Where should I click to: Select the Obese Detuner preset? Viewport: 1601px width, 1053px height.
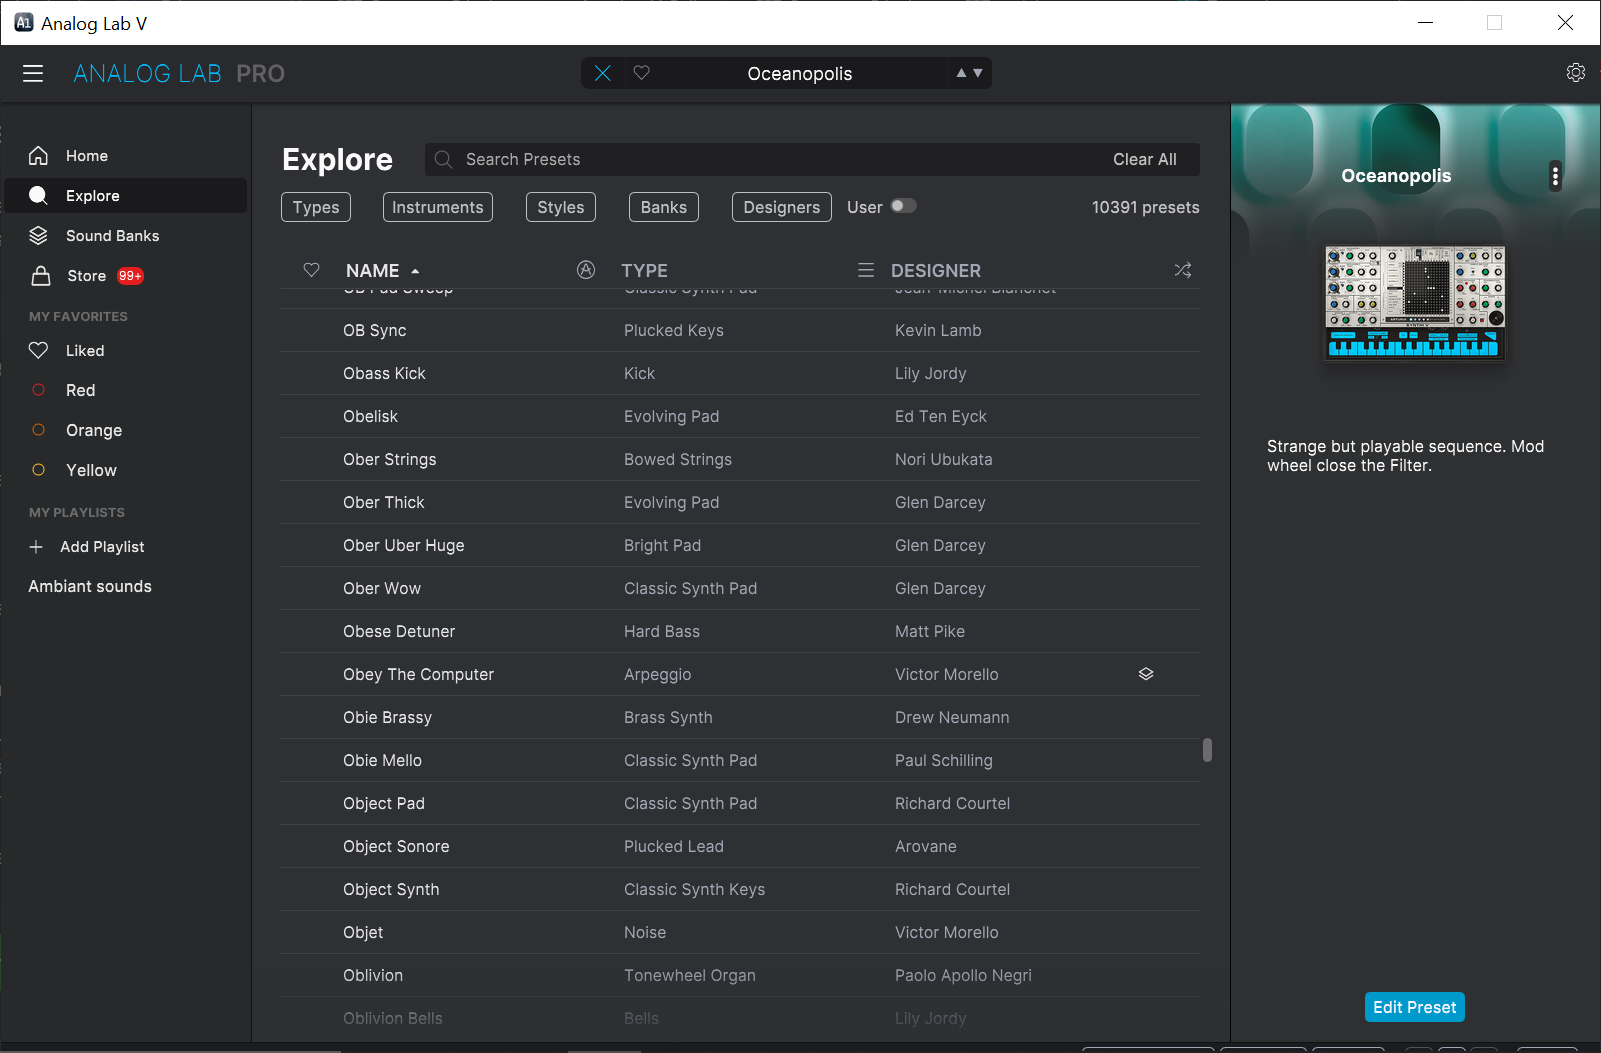(x=740, y=631)
